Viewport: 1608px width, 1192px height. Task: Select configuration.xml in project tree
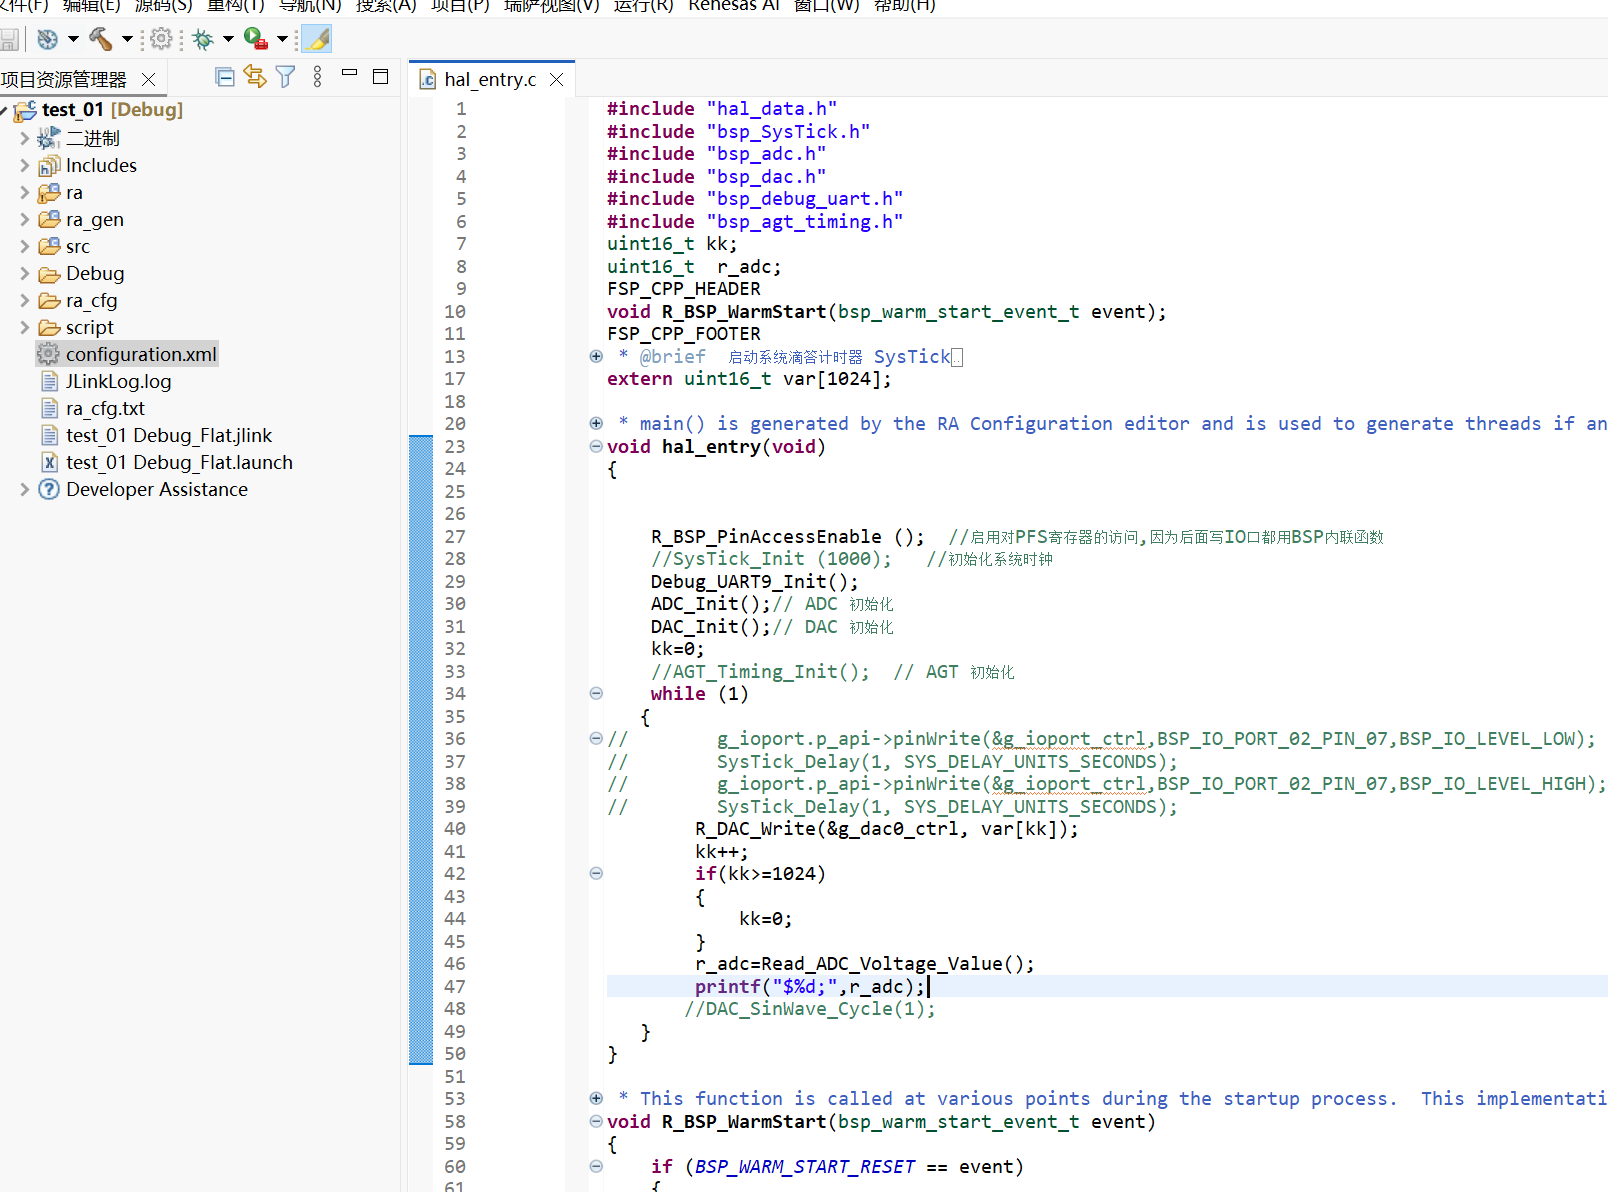(141, 354)
